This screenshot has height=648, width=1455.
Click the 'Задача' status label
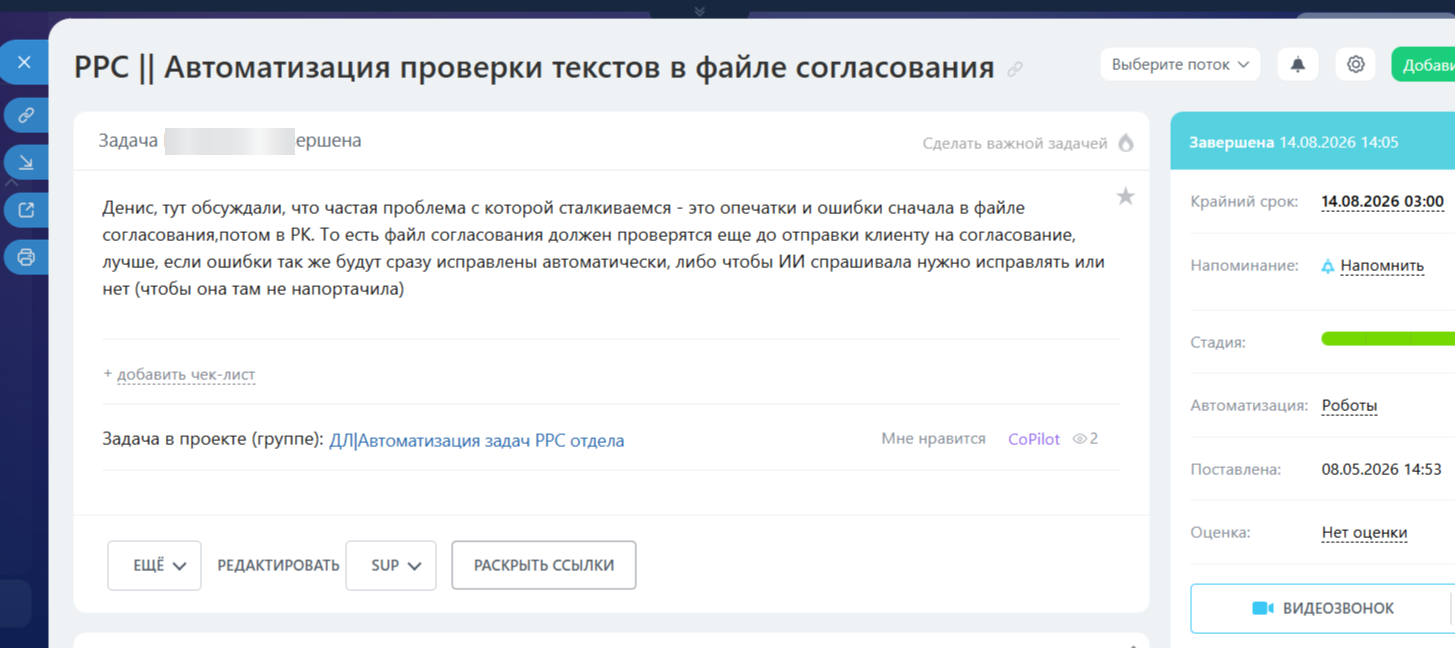point(128,141)
